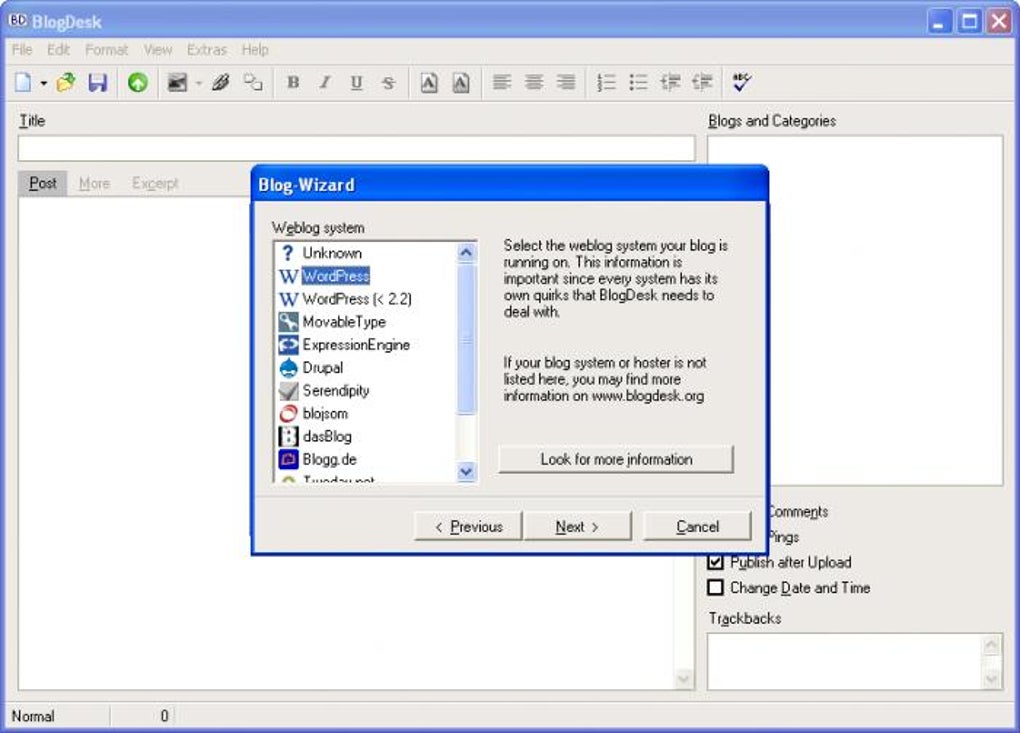Enable Change Date and Time checkbox
1020x733 pixels.
click(x=715, y=588)
